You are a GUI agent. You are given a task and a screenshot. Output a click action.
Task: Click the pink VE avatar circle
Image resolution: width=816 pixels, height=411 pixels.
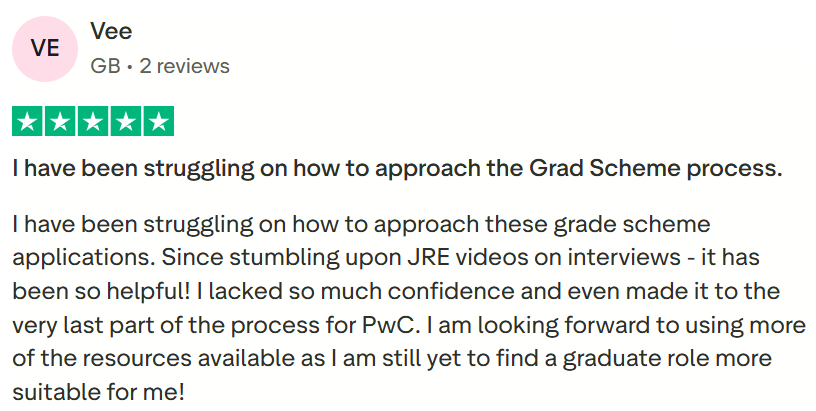45,49
